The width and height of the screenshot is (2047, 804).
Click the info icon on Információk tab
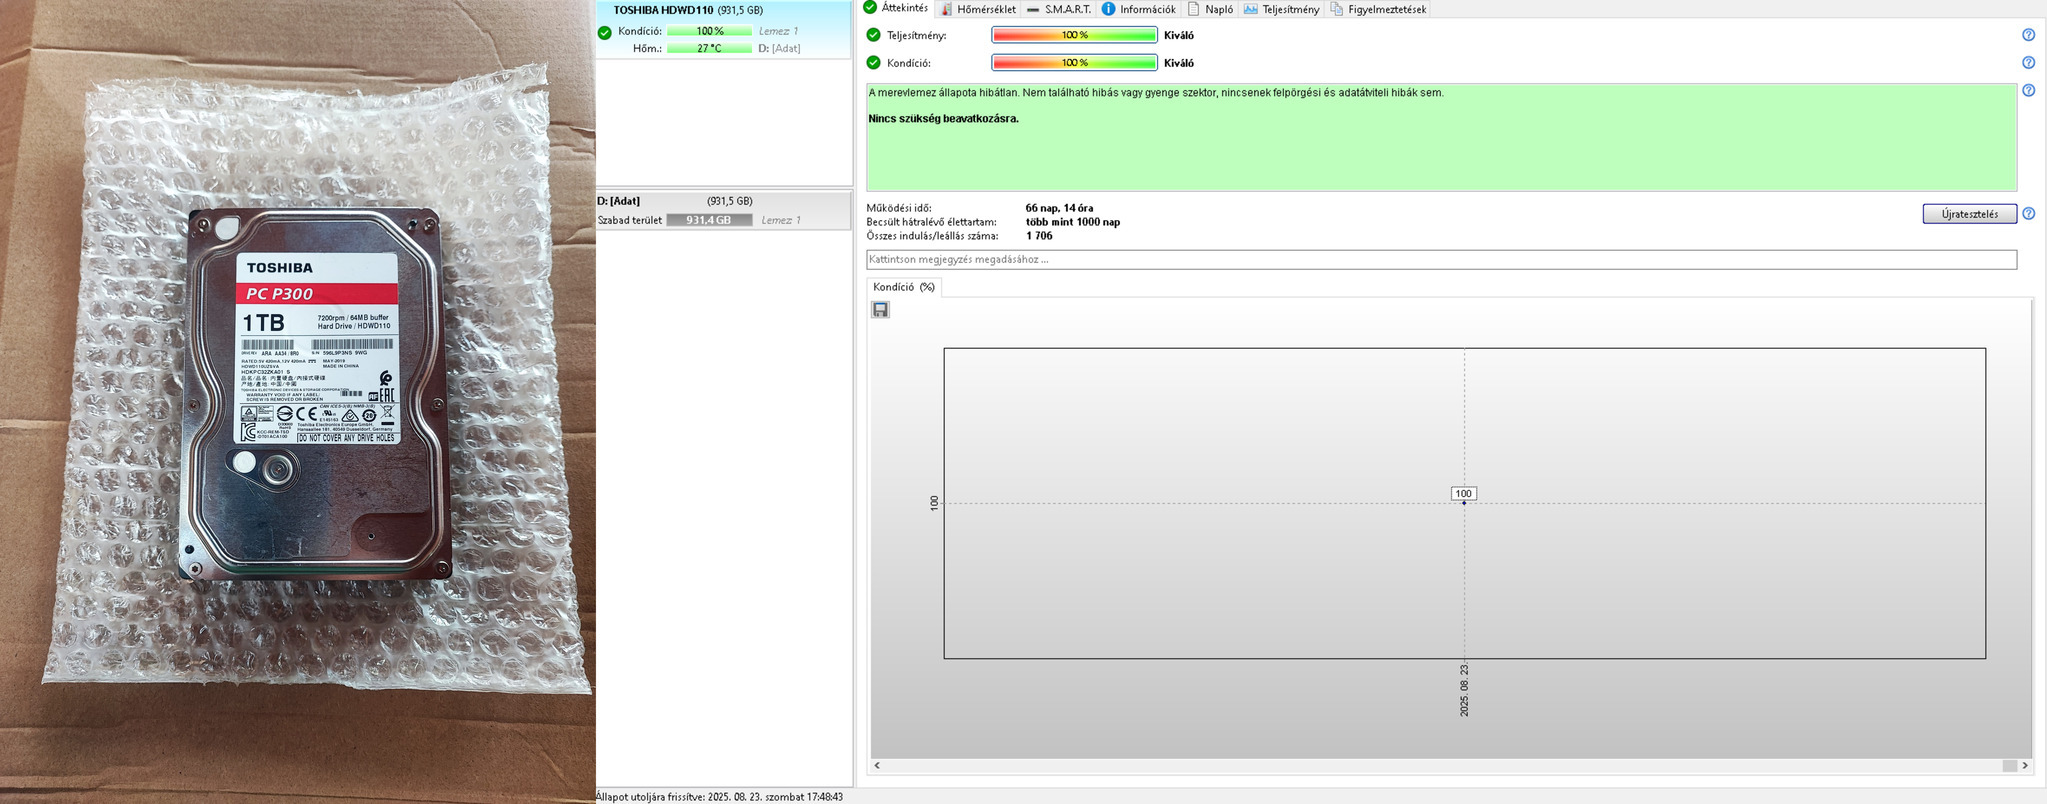click(x=1108, y=9)
